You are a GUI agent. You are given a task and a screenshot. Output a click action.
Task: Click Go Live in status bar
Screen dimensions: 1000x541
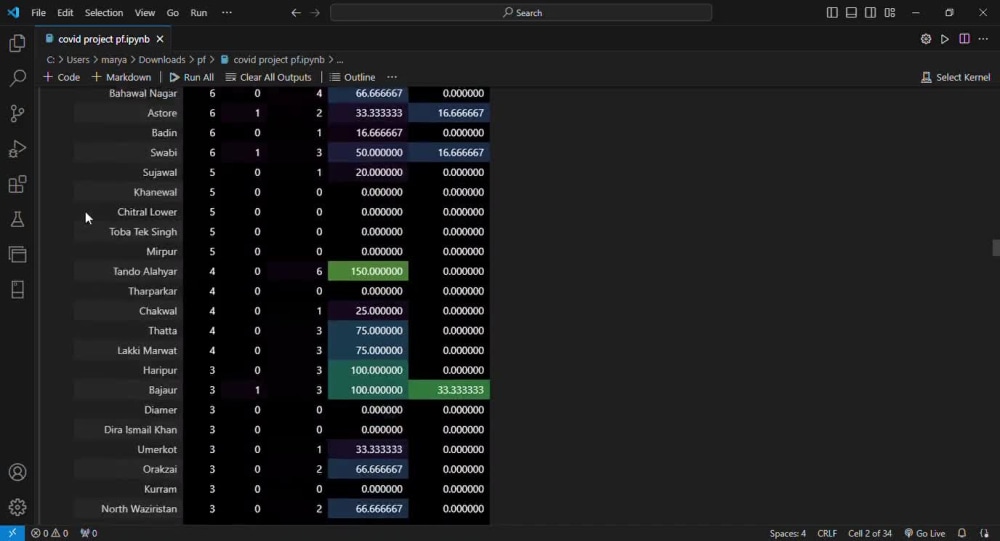[925, 533]
